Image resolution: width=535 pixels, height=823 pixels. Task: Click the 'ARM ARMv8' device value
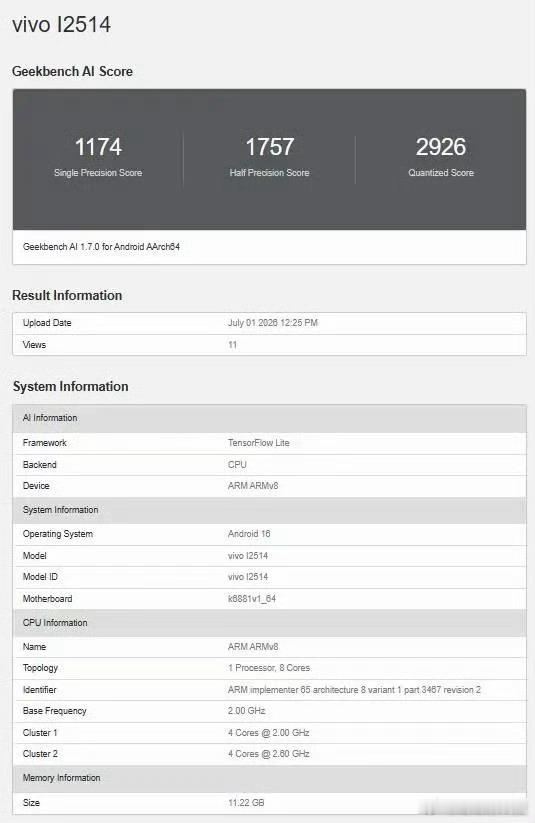[x=253, y=486]
